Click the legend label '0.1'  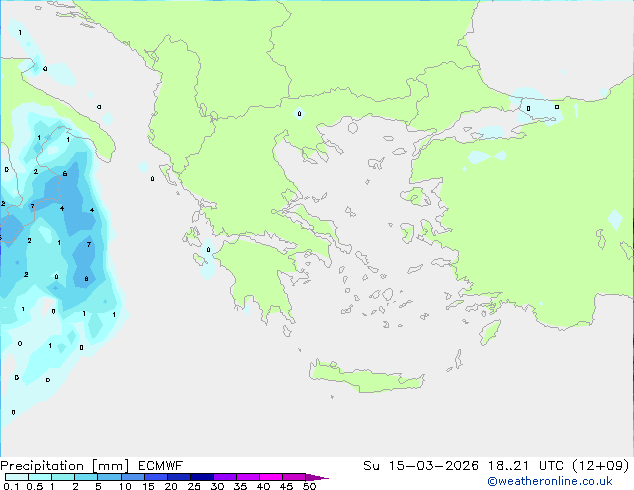pos(11,486)
